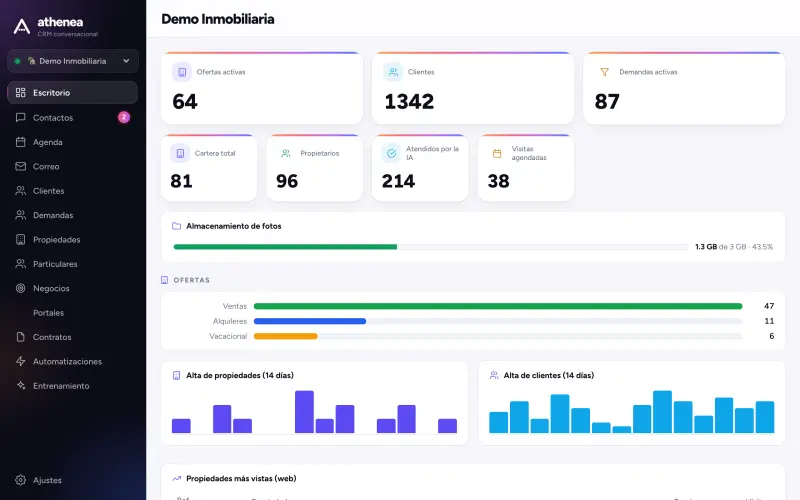The image size is (800, 500).
Task: Click the Propiedades building icon in sidebar
Action: click(20, 239)
